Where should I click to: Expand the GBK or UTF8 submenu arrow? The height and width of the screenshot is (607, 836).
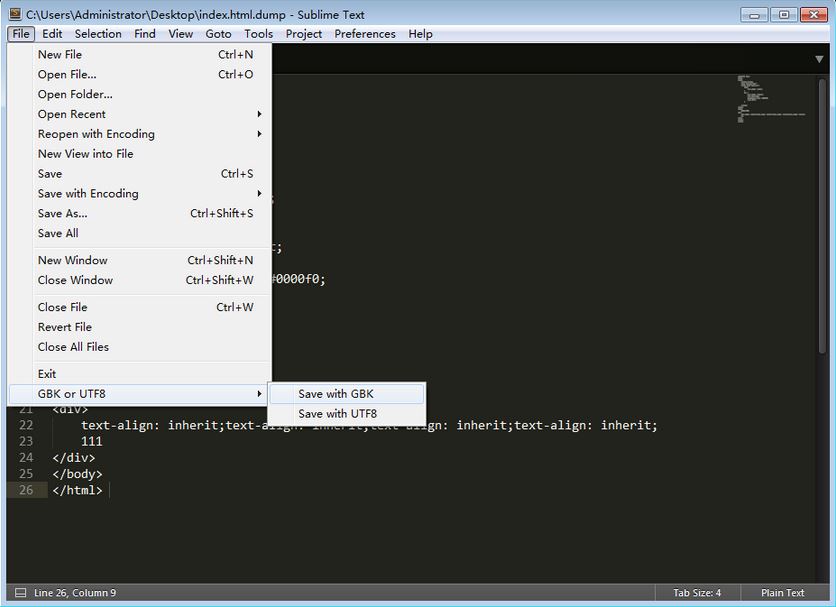tap(259, 394)
